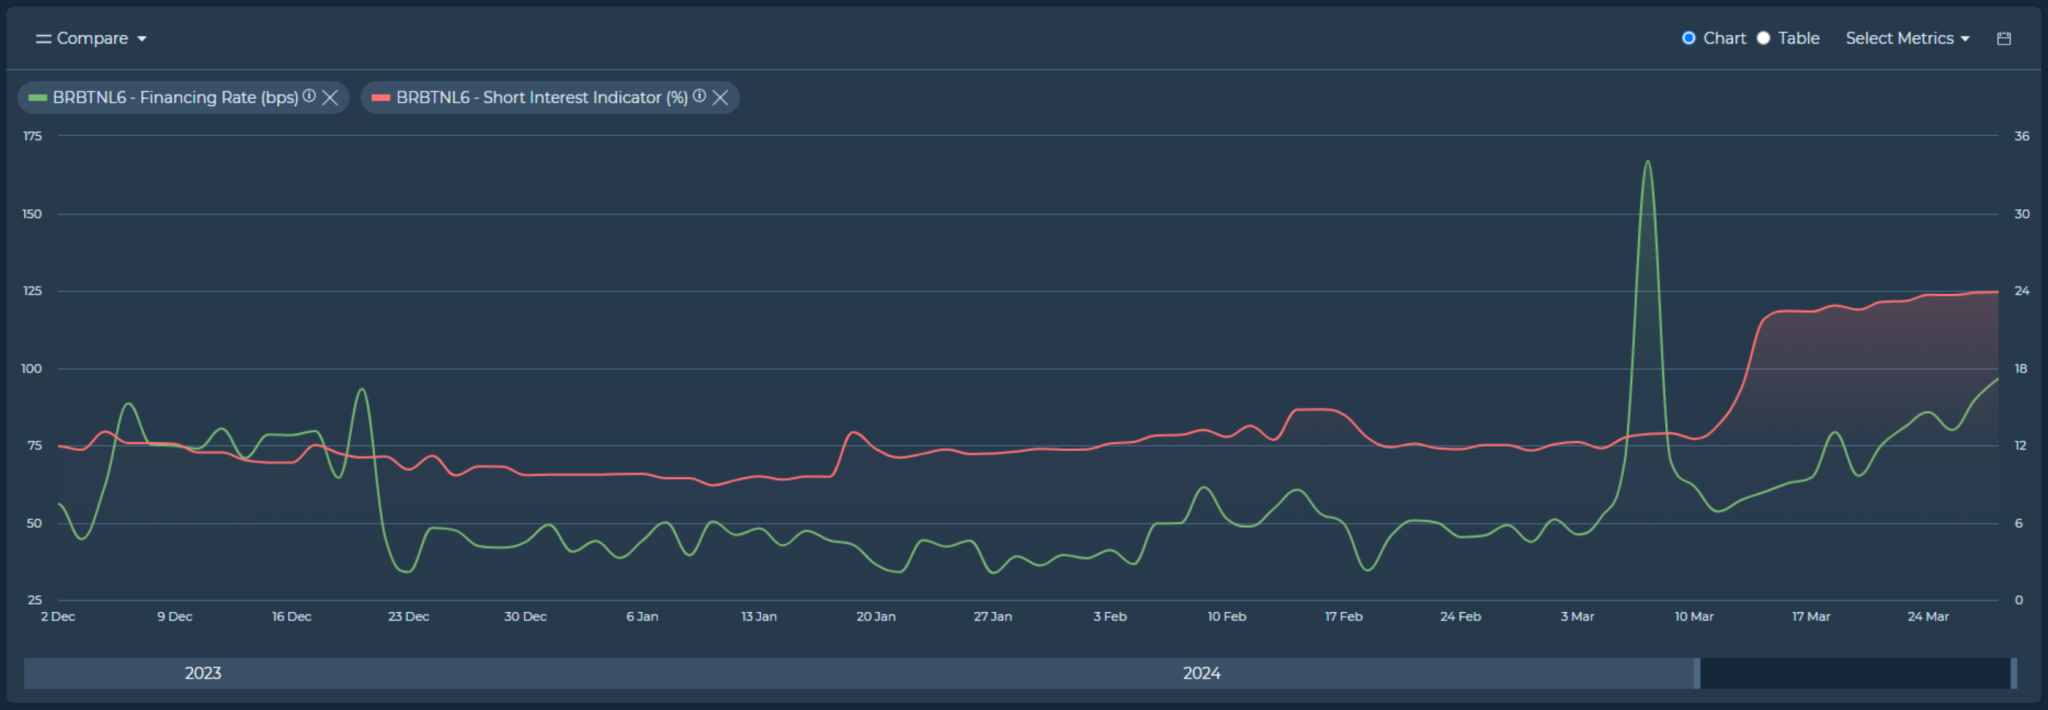The width and height of the screenshot is (2048, 710).
Task: Click the info icon beside Short Interest Indicator
Action: pyautogui.click(x=700, y=96)
